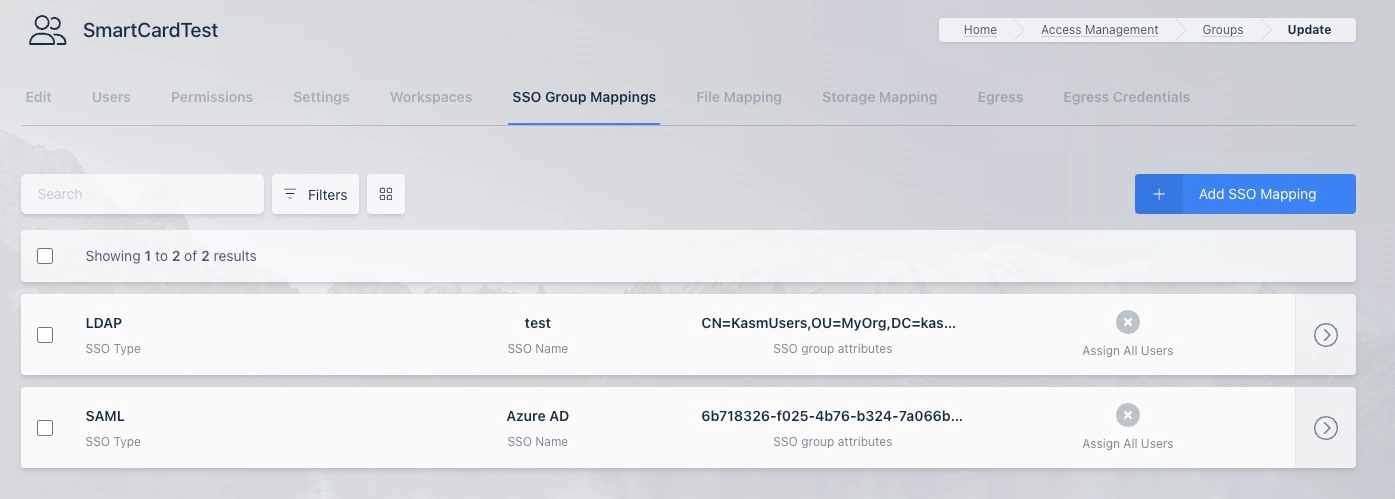Click the group users icon beside SmartCardTest

(47, 31)
